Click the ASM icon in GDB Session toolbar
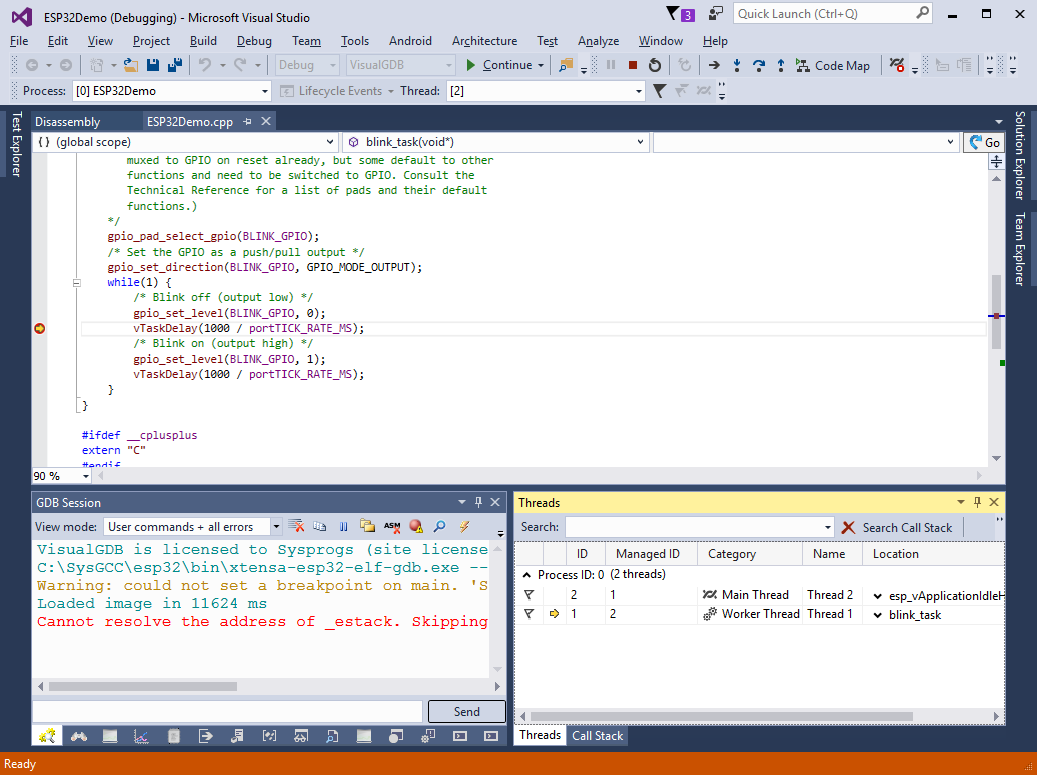 (x=392, y=526)
